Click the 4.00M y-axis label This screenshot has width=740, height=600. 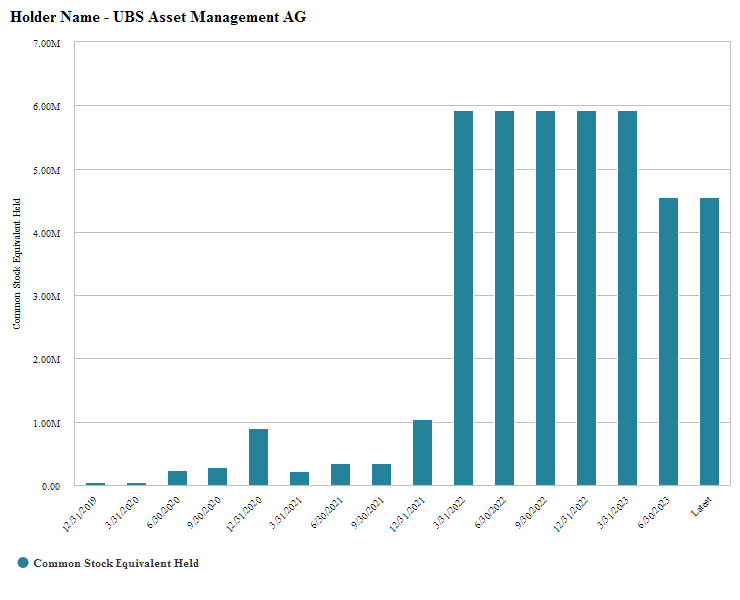click(46, 234)
